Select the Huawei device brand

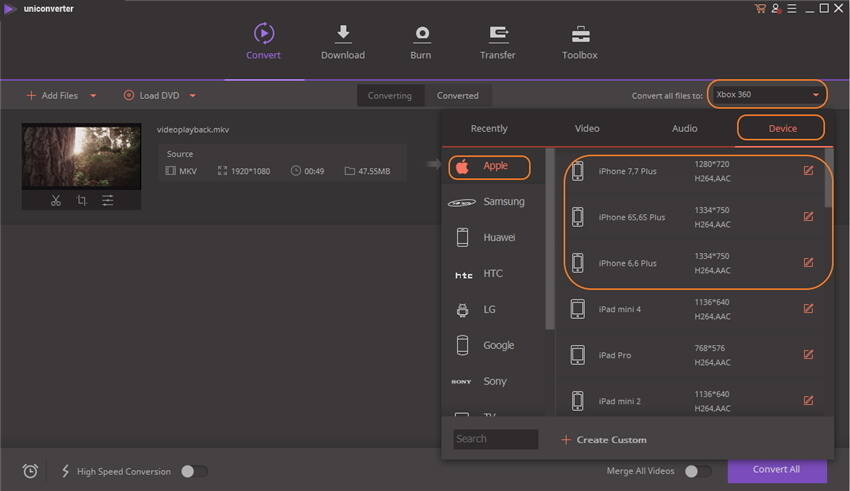pyautogui.click(x=493, y=237)
